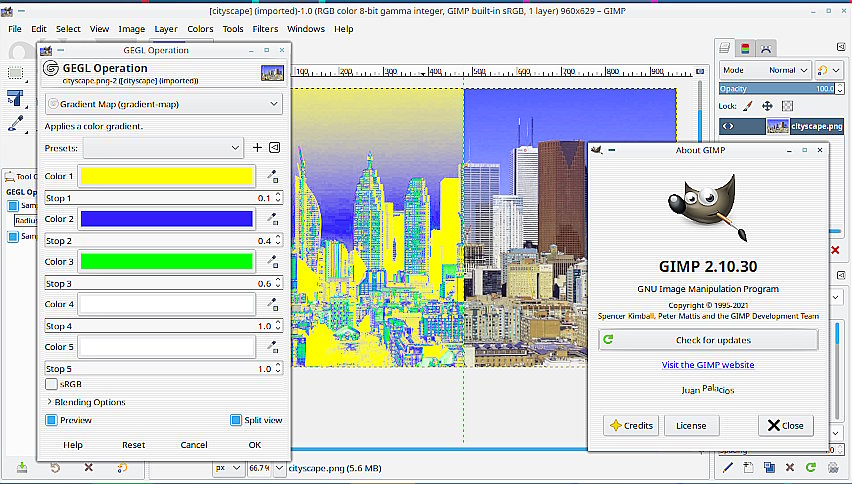The width and height of the screenshot is (852, 484).
Task: Switch to the Paths tab
Action: click(766, 49)
